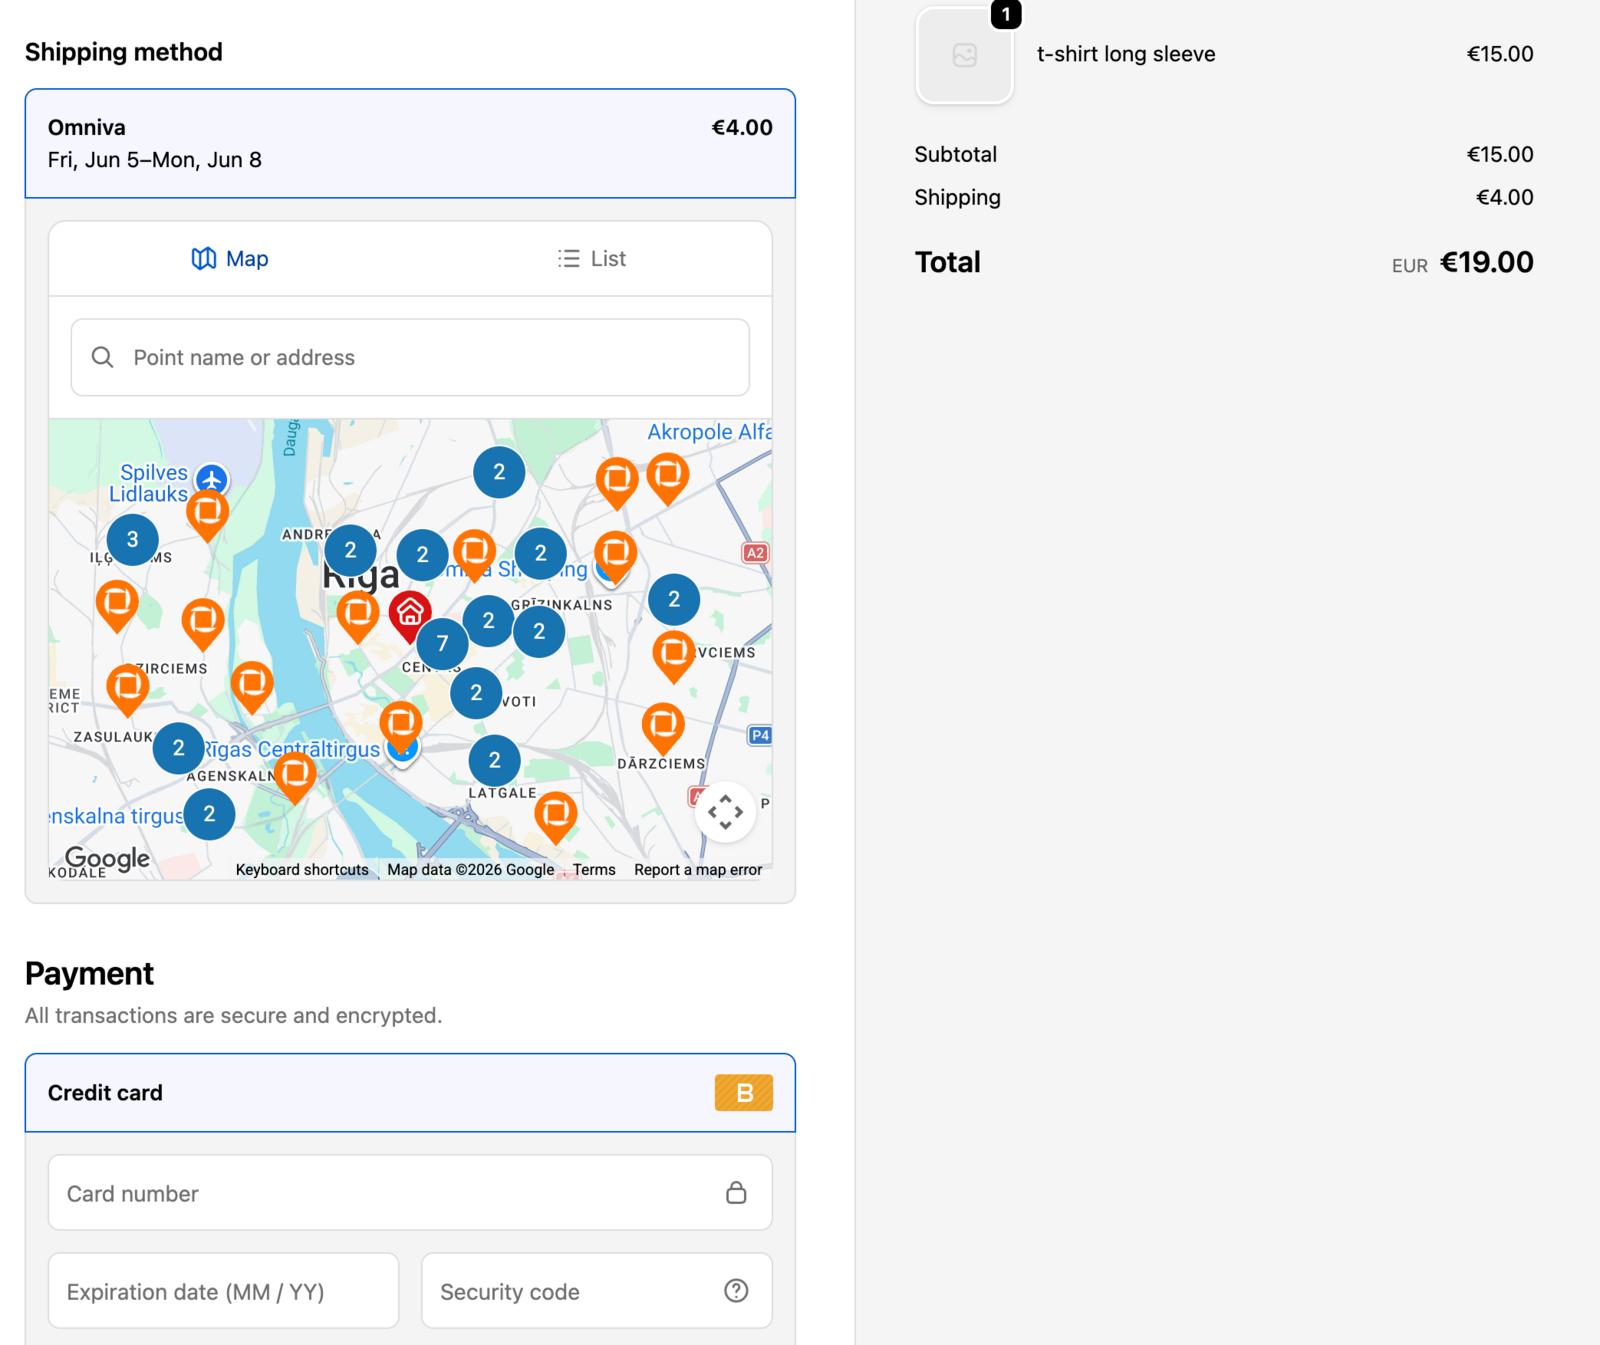
Task: Open the map camera controls button
Action: (725, 812)
